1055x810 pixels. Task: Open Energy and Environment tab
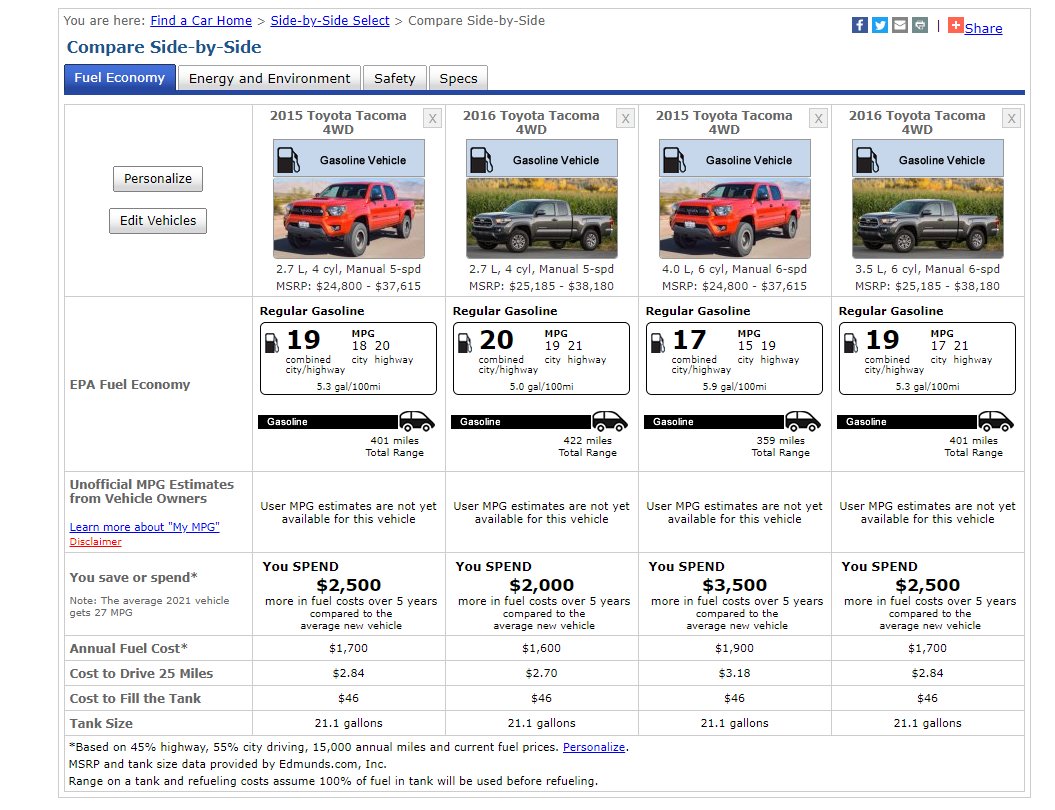point(269,79)
